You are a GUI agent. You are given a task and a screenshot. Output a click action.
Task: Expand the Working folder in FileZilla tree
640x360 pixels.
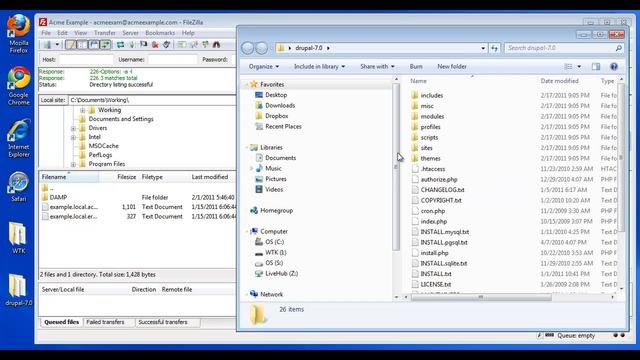82,110
